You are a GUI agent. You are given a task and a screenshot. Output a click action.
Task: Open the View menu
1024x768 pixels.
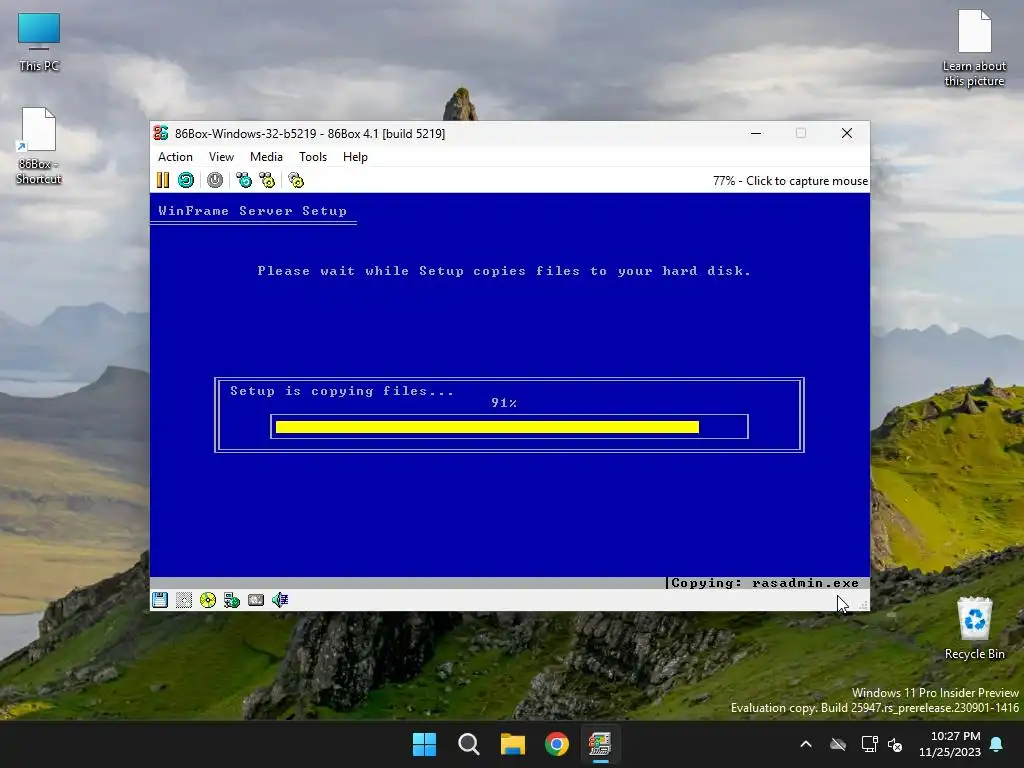coord(221,157)
